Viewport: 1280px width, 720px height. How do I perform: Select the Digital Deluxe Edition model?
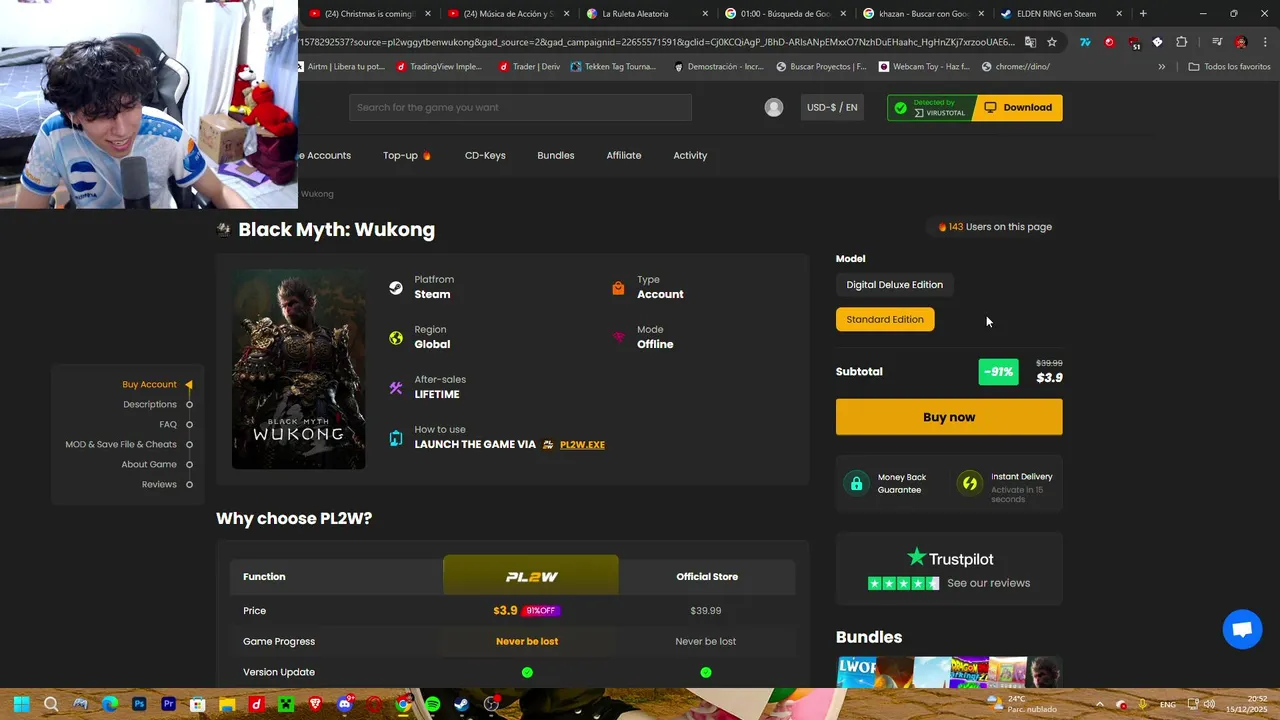click(x=894, y=285)
